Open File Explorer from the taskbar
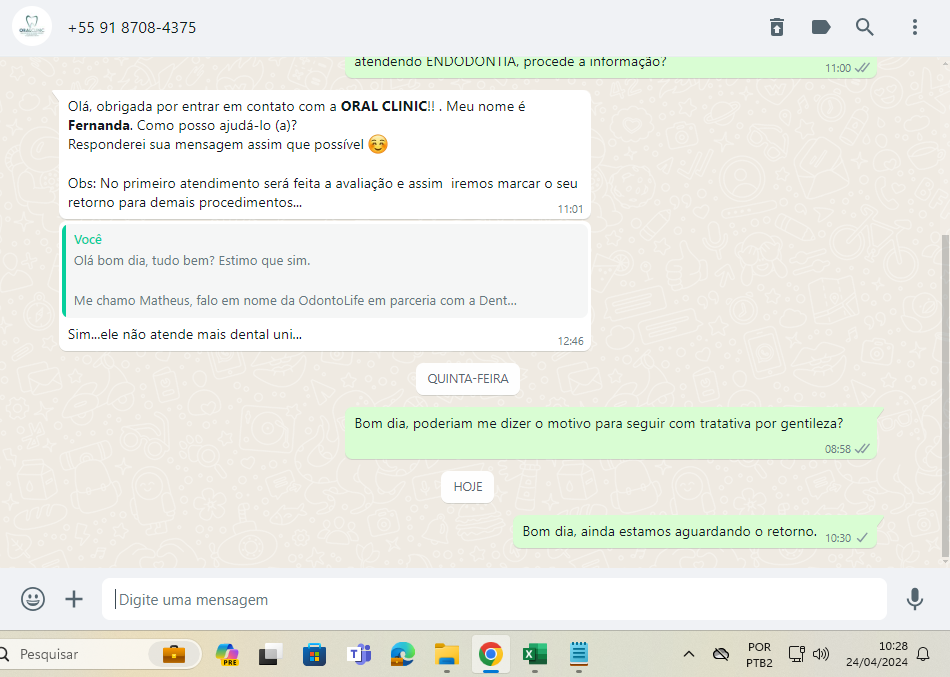 pyautogui.click(x=446, y=654)
